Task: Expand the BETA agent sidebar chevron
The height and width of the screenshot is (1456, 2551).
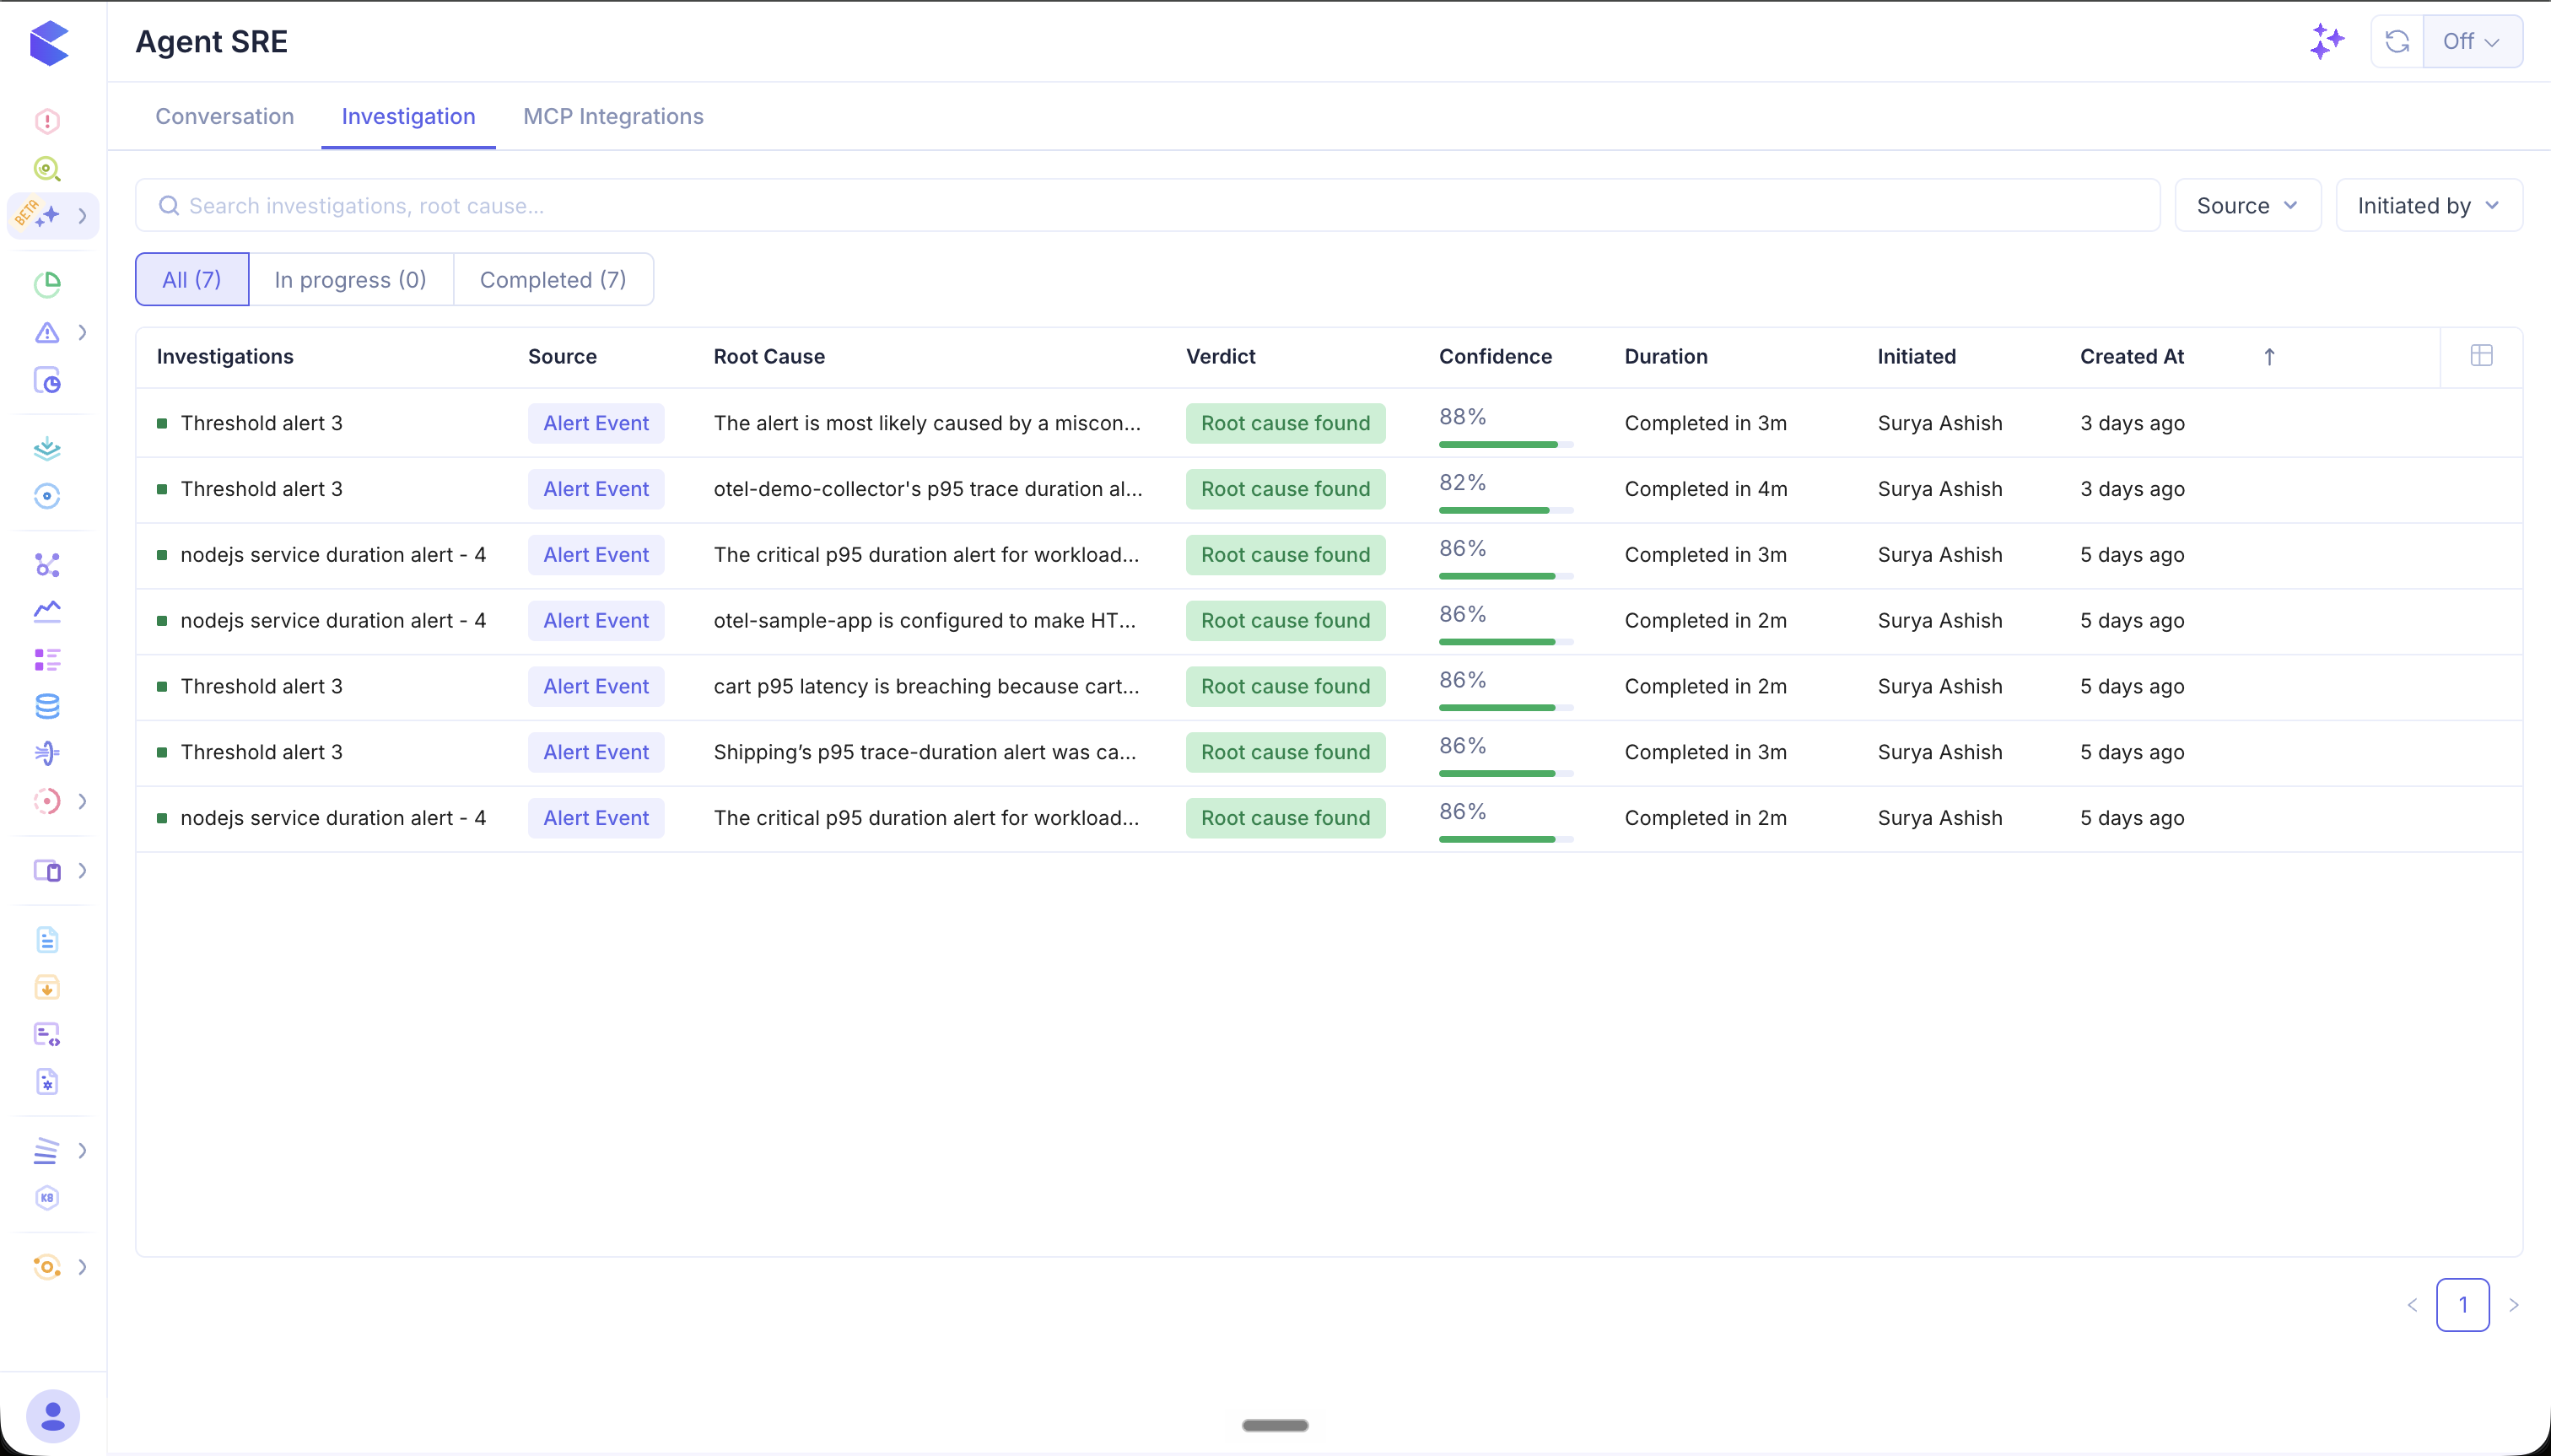Action: coord(83,216)
